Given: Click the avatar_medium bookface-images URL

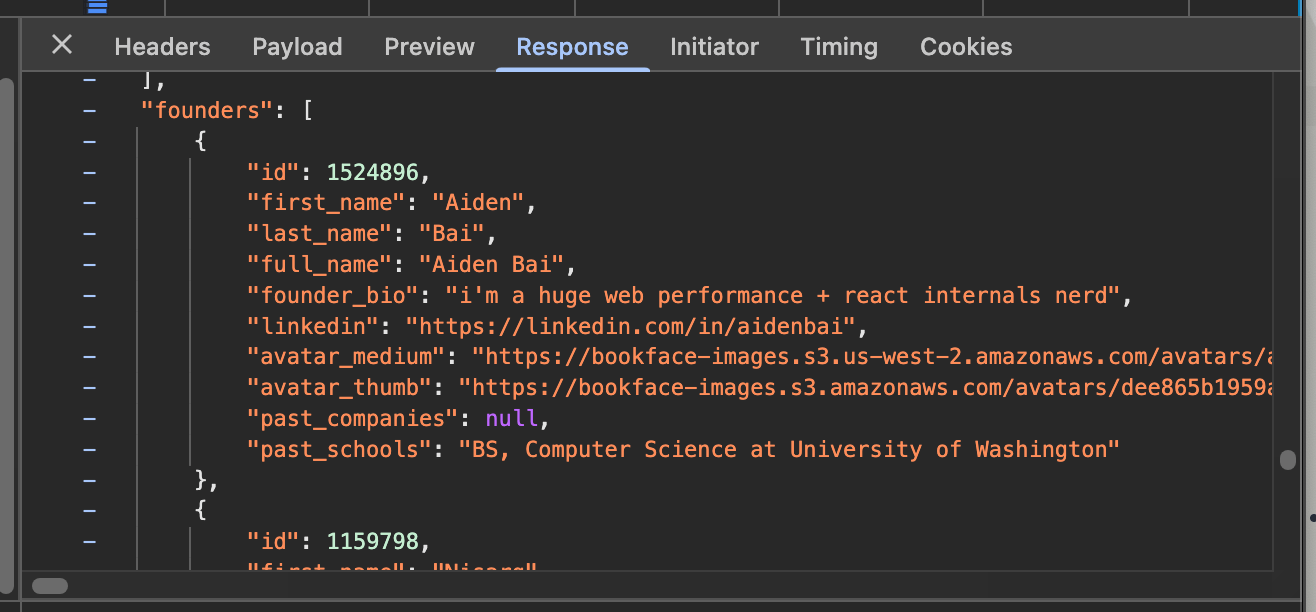Looking at the screenshot, I should (872, 357).
